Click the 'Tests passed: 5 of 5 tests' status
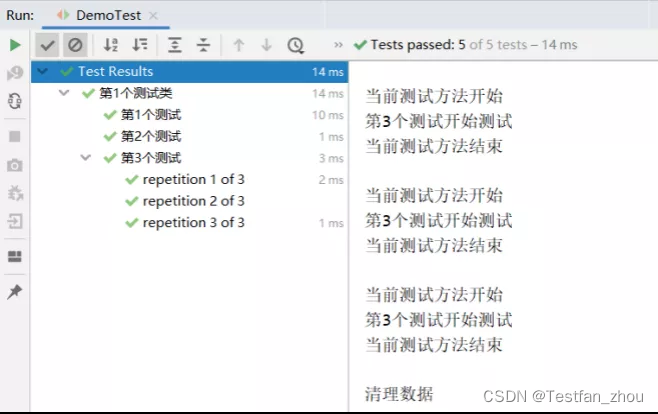This screenshot has width=658, height=414. [466, 44]
